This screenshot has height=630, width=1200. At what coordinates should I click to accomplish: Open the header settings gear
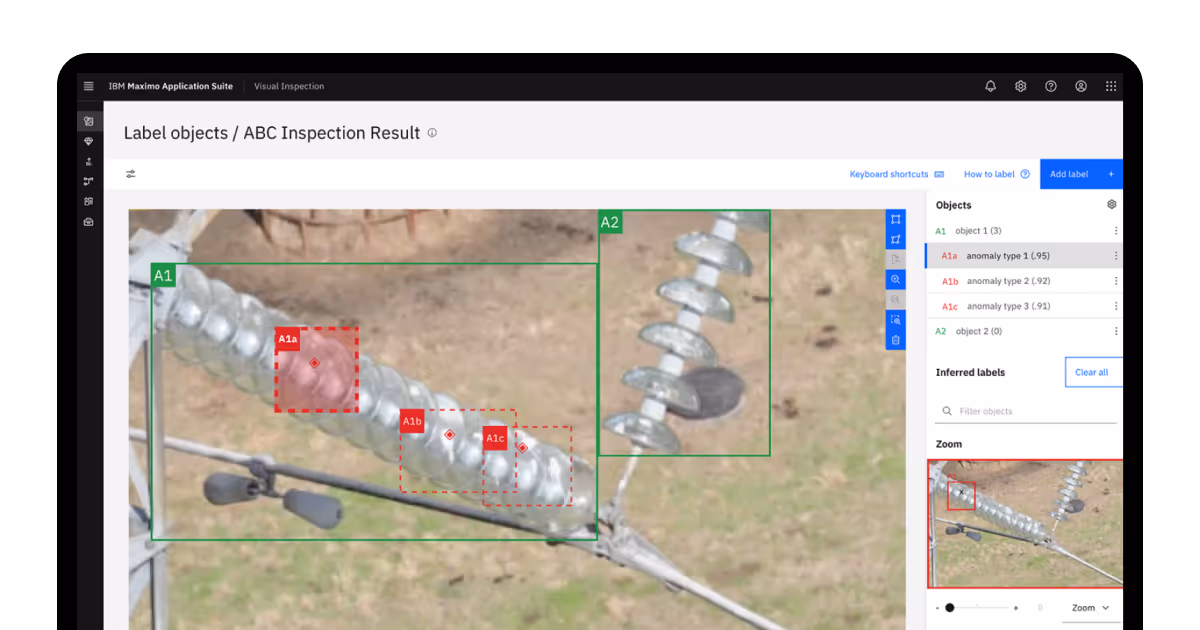point(1021,86)
